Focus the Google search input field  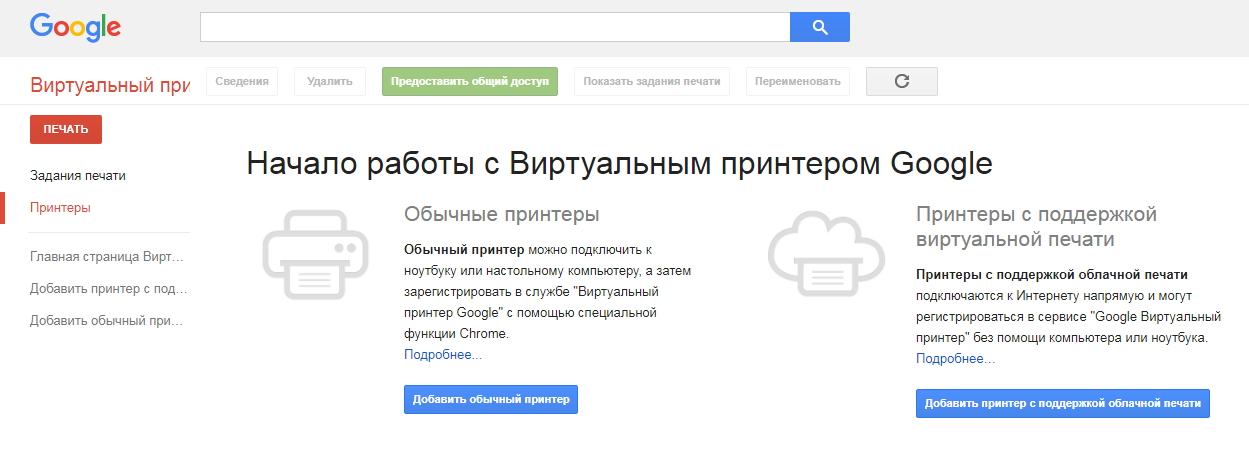(x=494, y=27)
